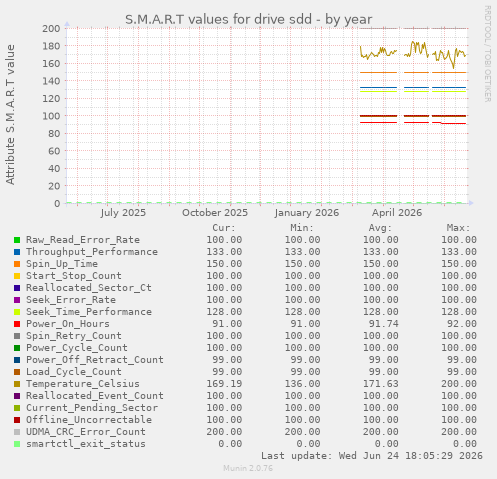Click the Reallocated_Event_Count legend label
This screenshot has width=497, height=479.
tap(95, 396)
